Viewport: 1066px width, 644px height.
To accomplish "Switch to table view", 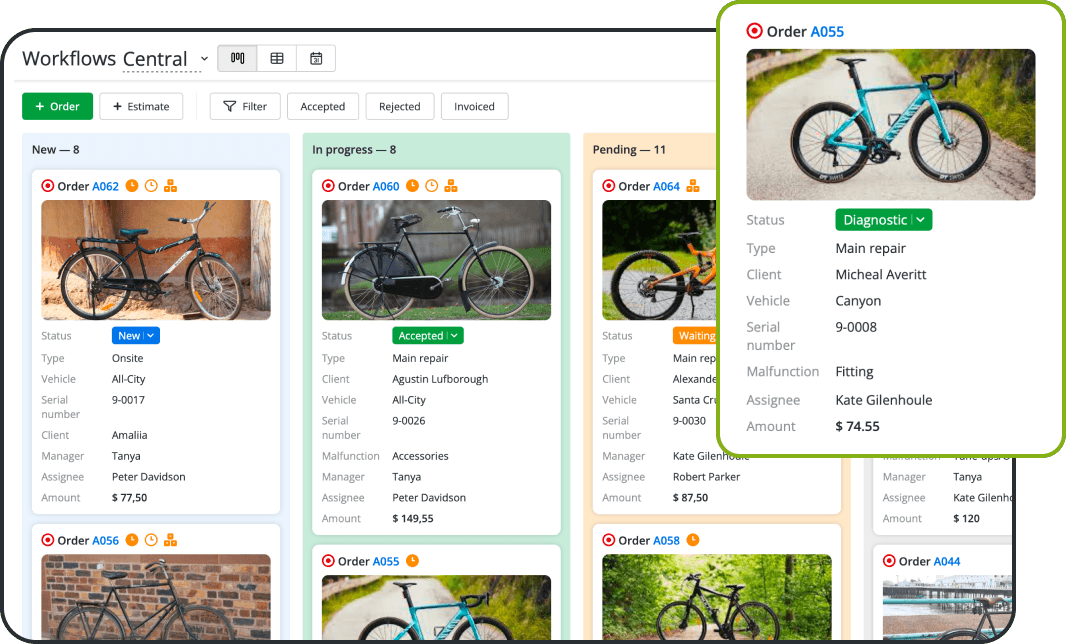I will (x=277, y=58).
